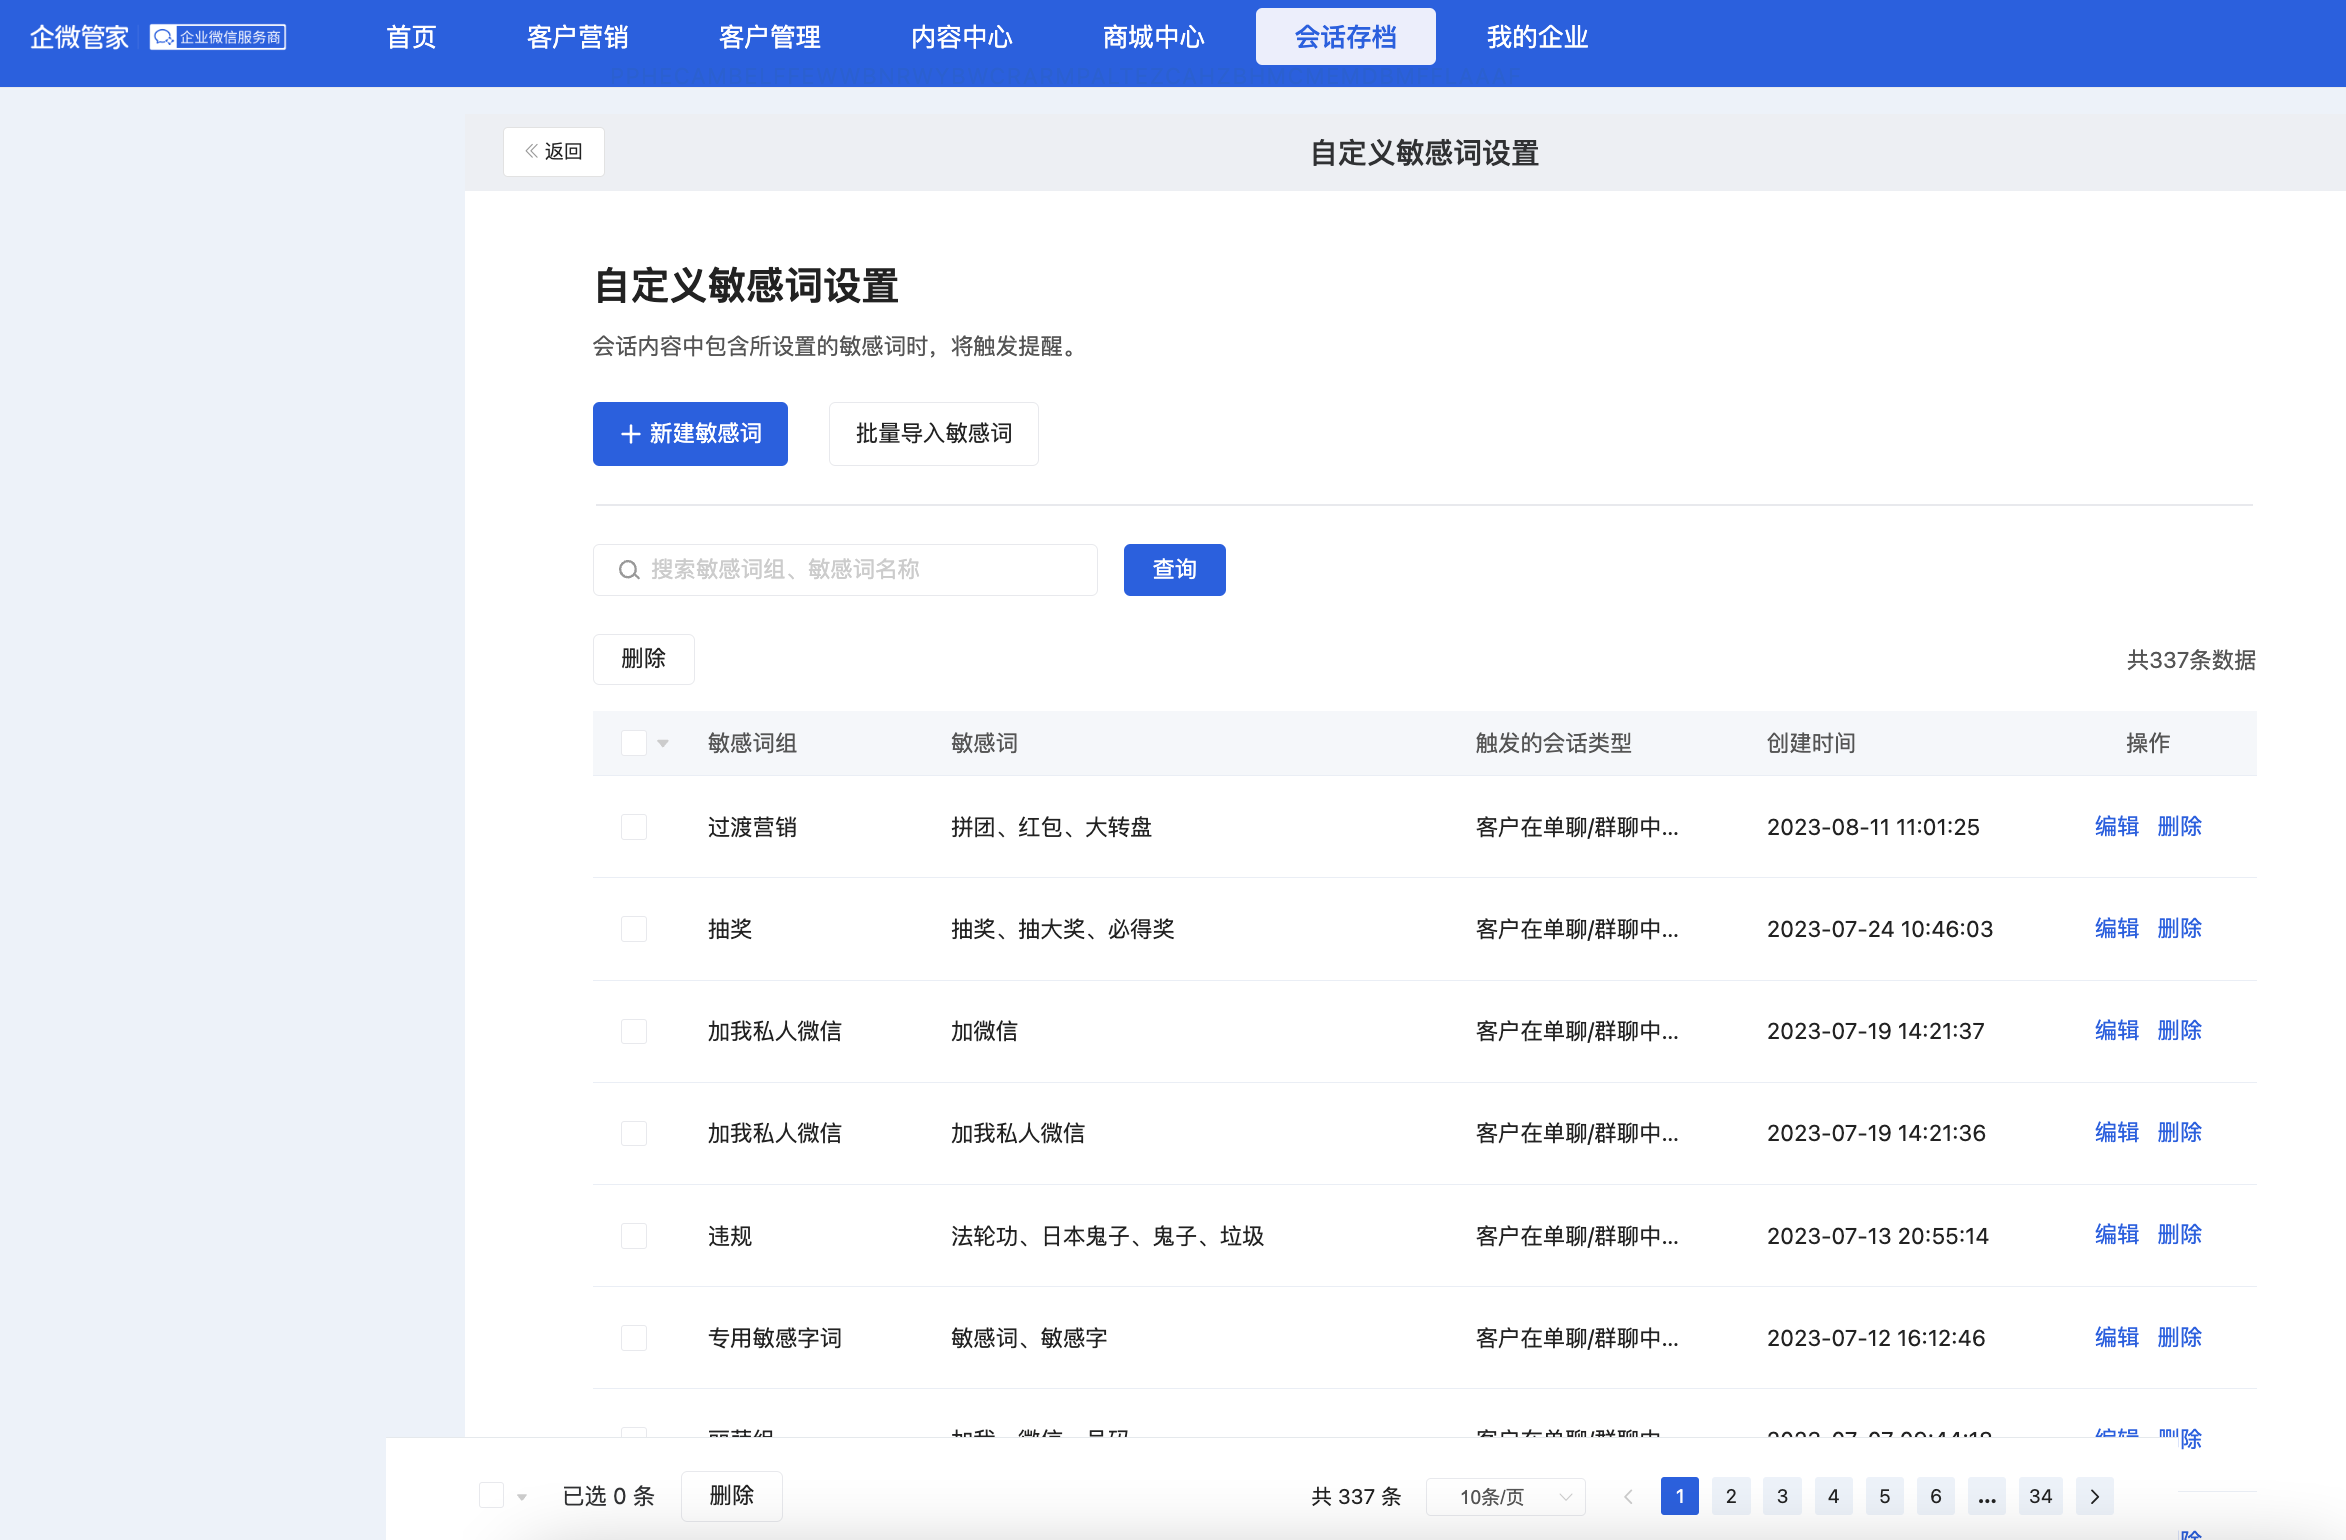2346x1540 pixels.
Task: Click the 敏感词 column header
Action: tap(984, 743)
